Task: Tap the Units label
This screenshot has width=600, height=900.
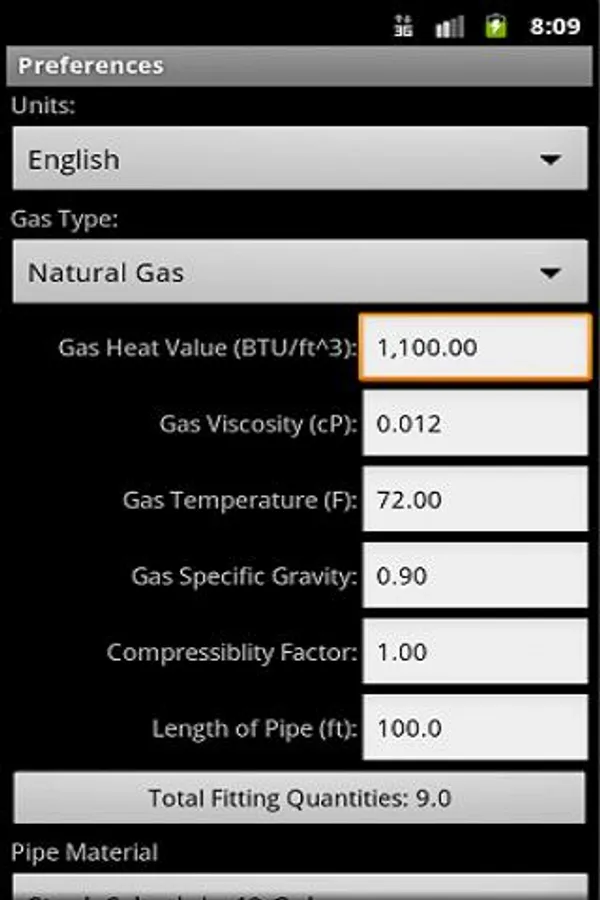Action: 43,105
